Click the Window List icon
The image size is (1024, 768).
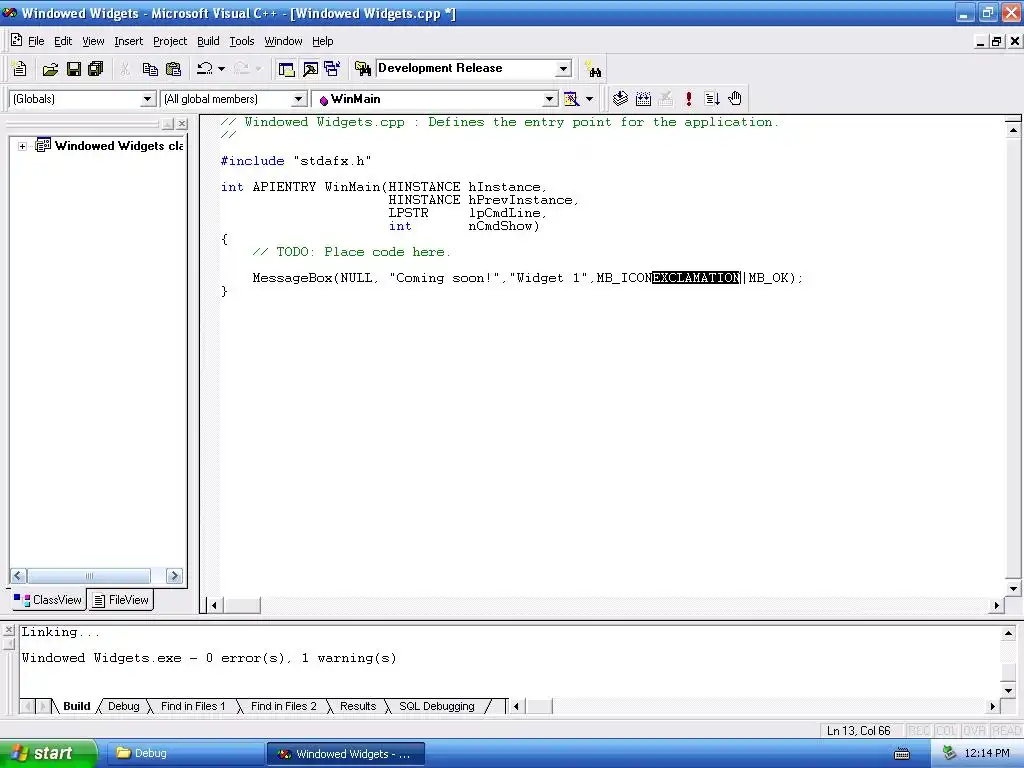[x=332, y=69]
